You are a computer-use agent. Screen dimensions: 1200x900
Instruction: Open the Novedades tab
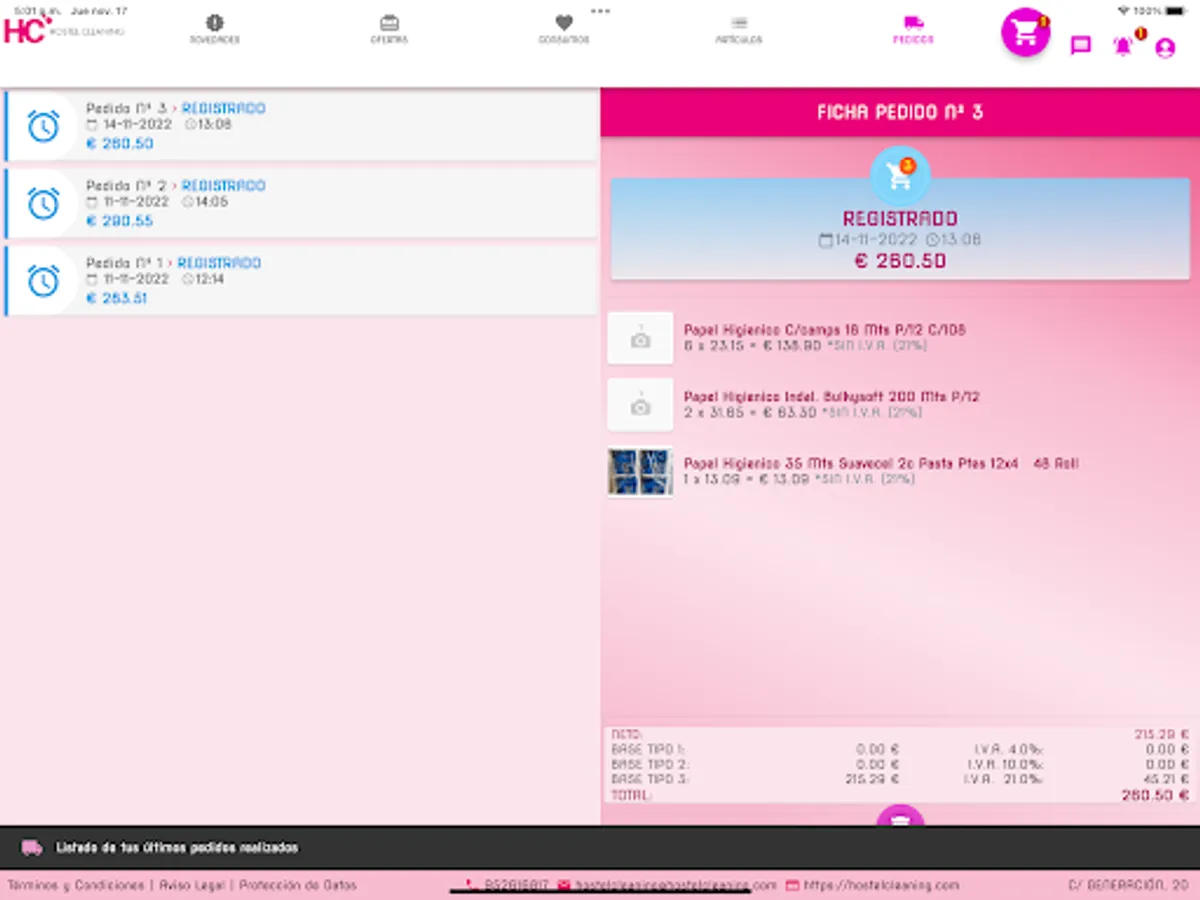pos(215,30)
